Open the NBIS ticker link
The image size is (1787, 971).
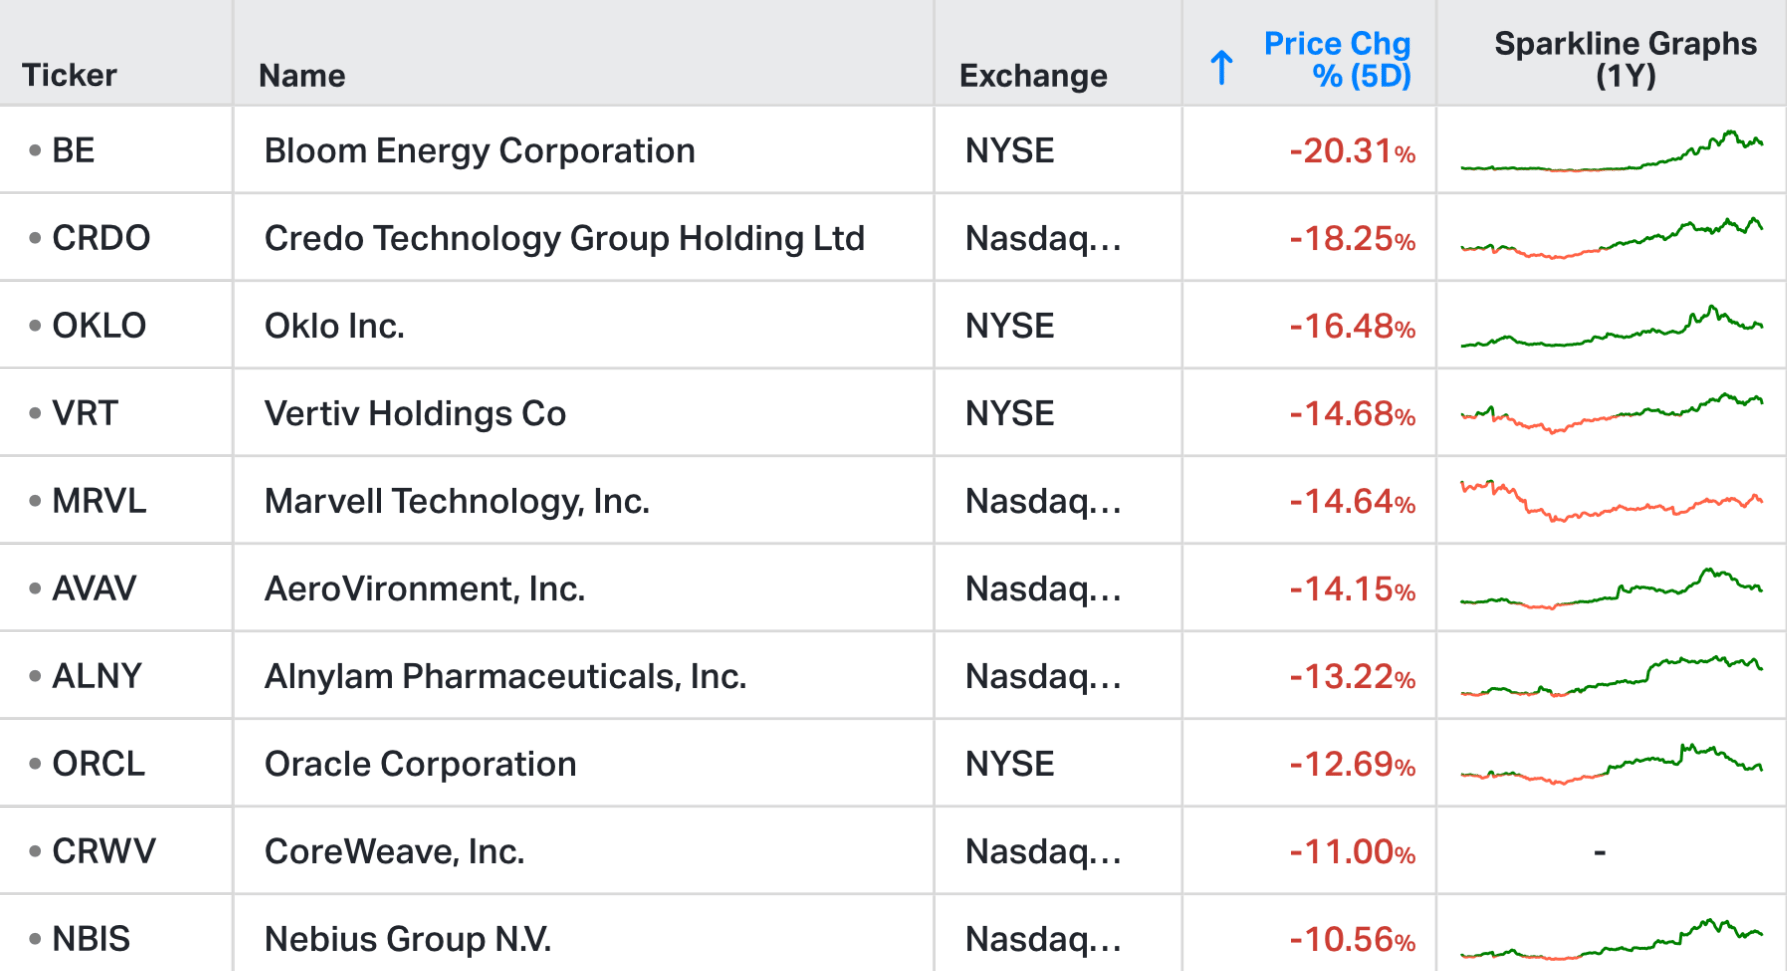coord(91,939)
